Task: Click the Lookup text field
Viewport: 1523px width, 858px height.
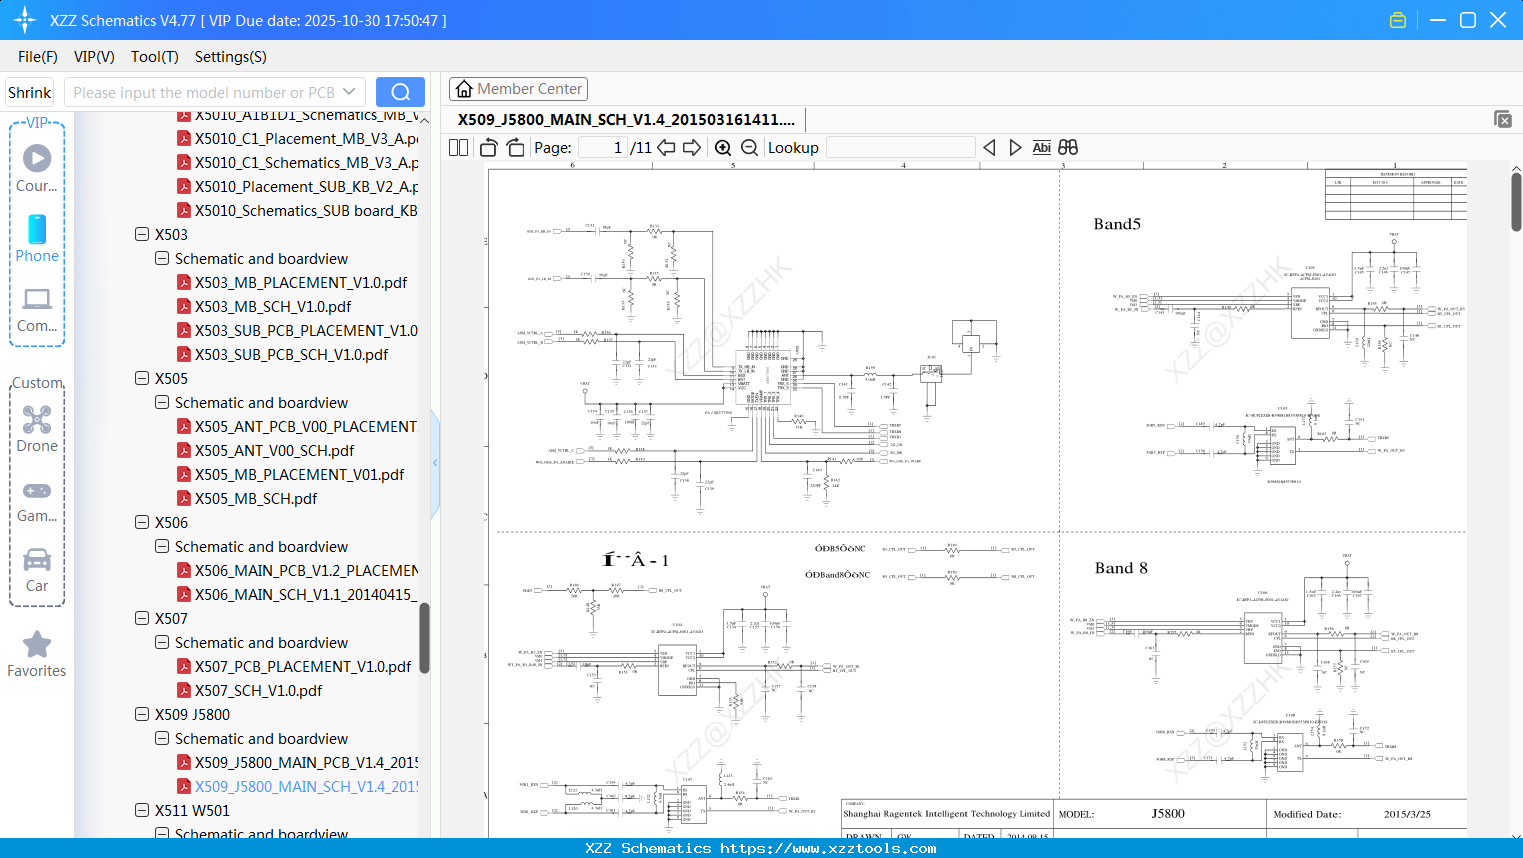Action: 901,147
